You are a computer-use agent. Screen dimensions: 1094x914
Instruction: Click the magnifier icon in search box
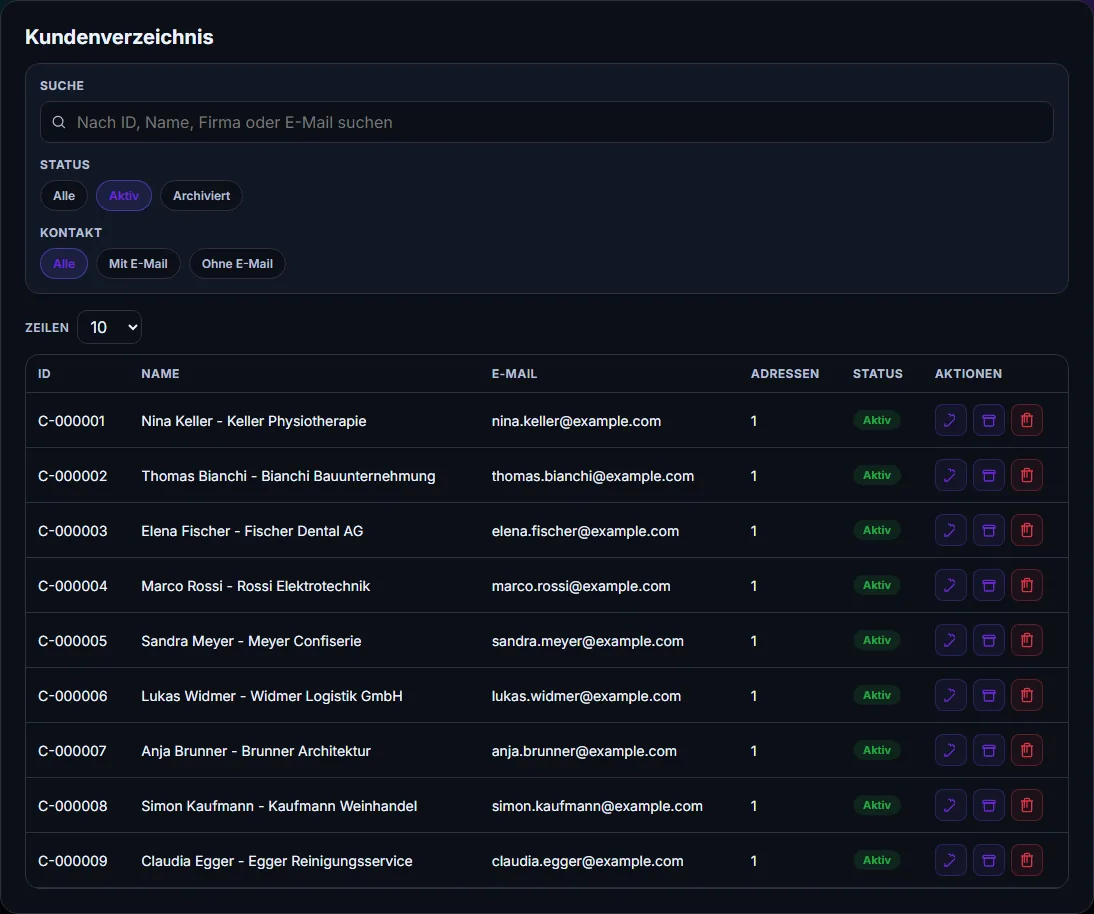click(x=59, y=122)
